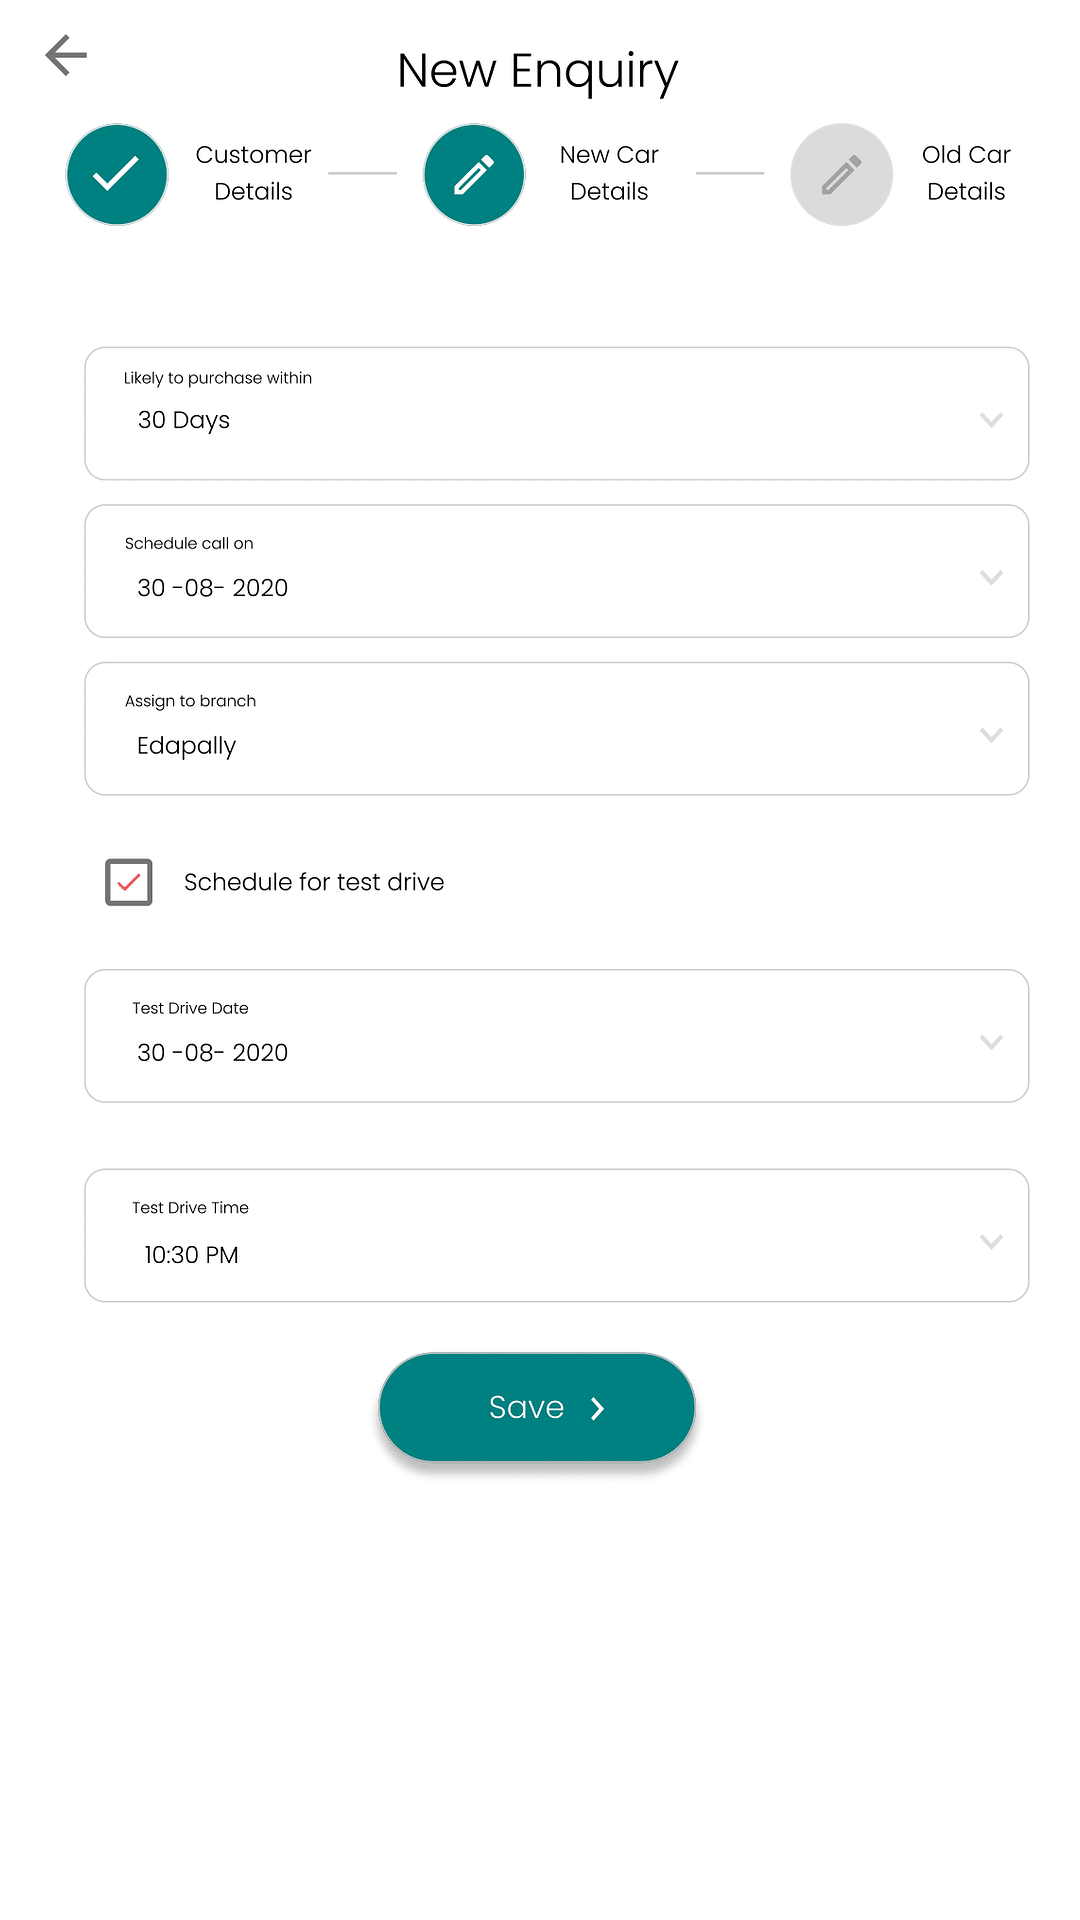Click the Save button
The width and height of the screenshot is (1080, 1920).
click(537, 1407)
